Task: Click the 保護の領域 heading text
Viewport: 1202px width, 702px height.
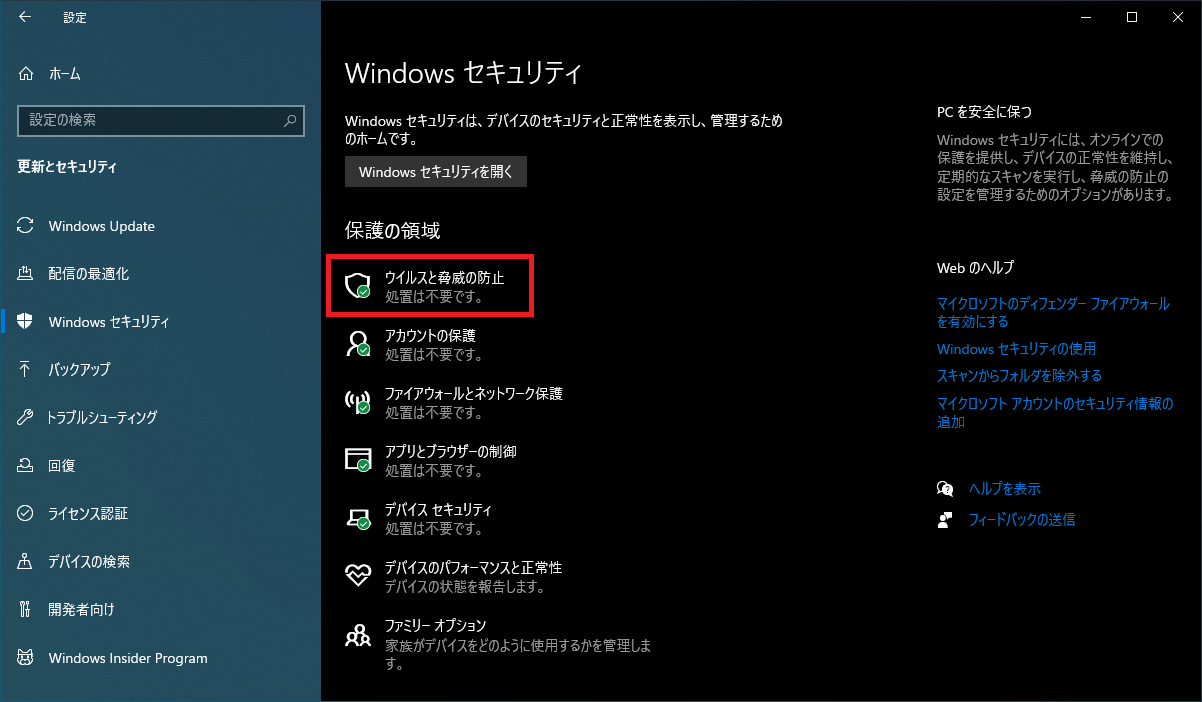Action: tap(392, 231)
